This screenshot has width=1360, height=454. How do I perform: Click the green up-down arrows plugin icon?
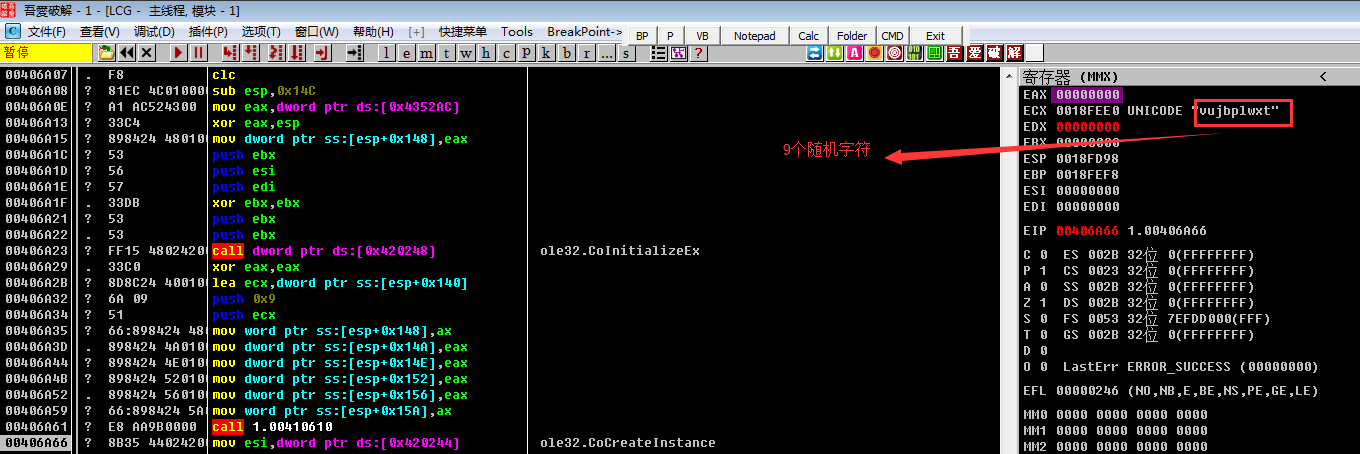click(834, 53)
